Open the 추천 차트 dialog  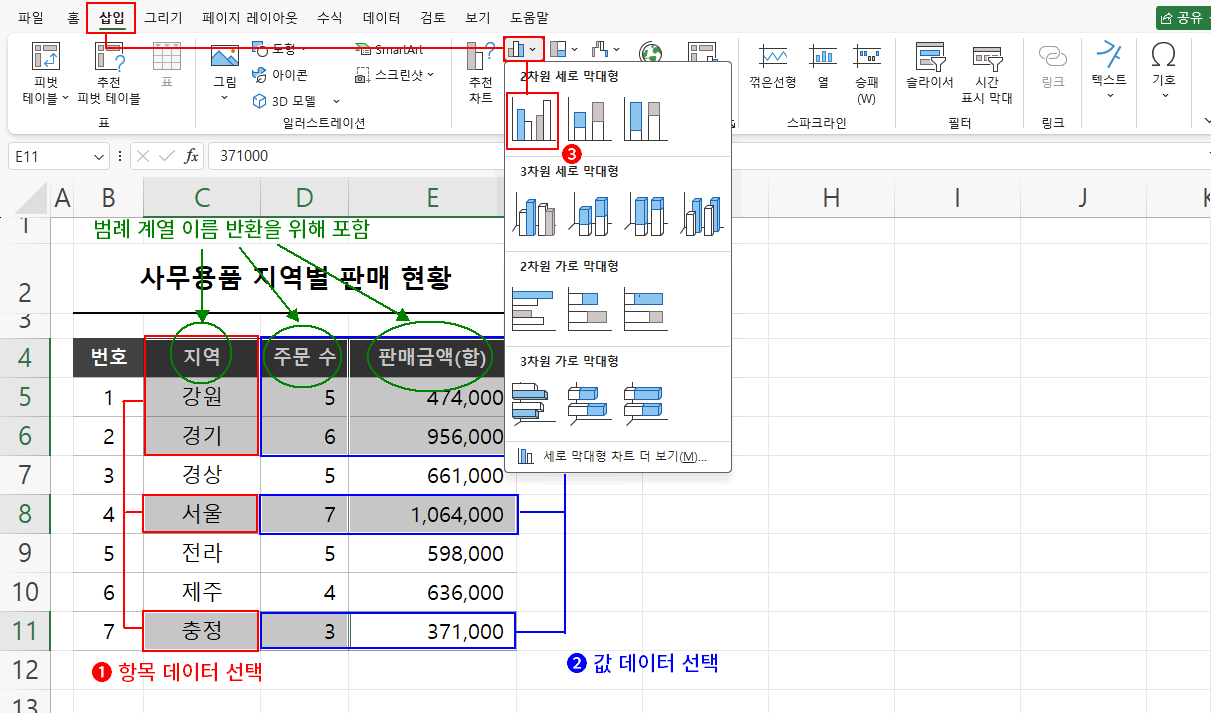pyautogui.click(x=478, y=70)
